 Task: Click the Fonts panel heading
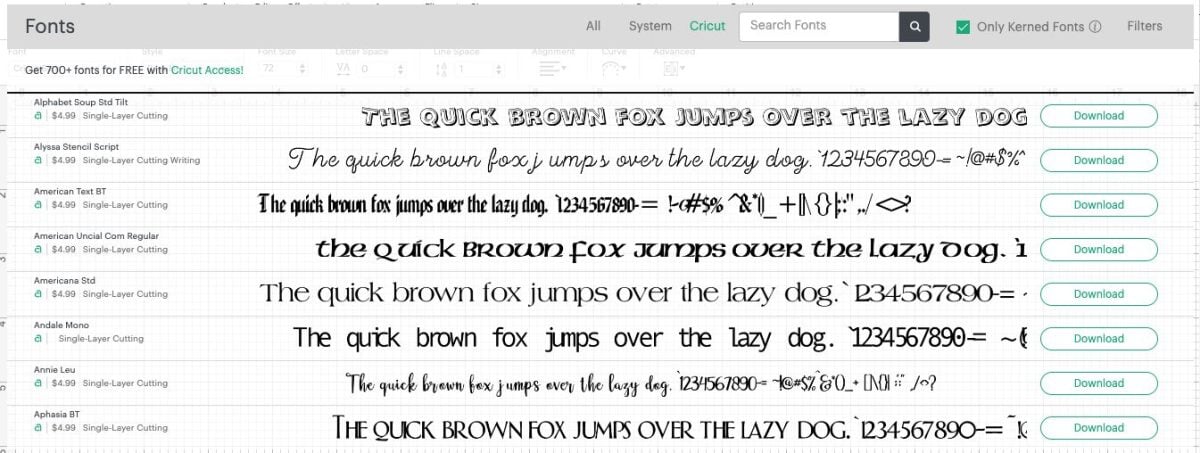49,26
